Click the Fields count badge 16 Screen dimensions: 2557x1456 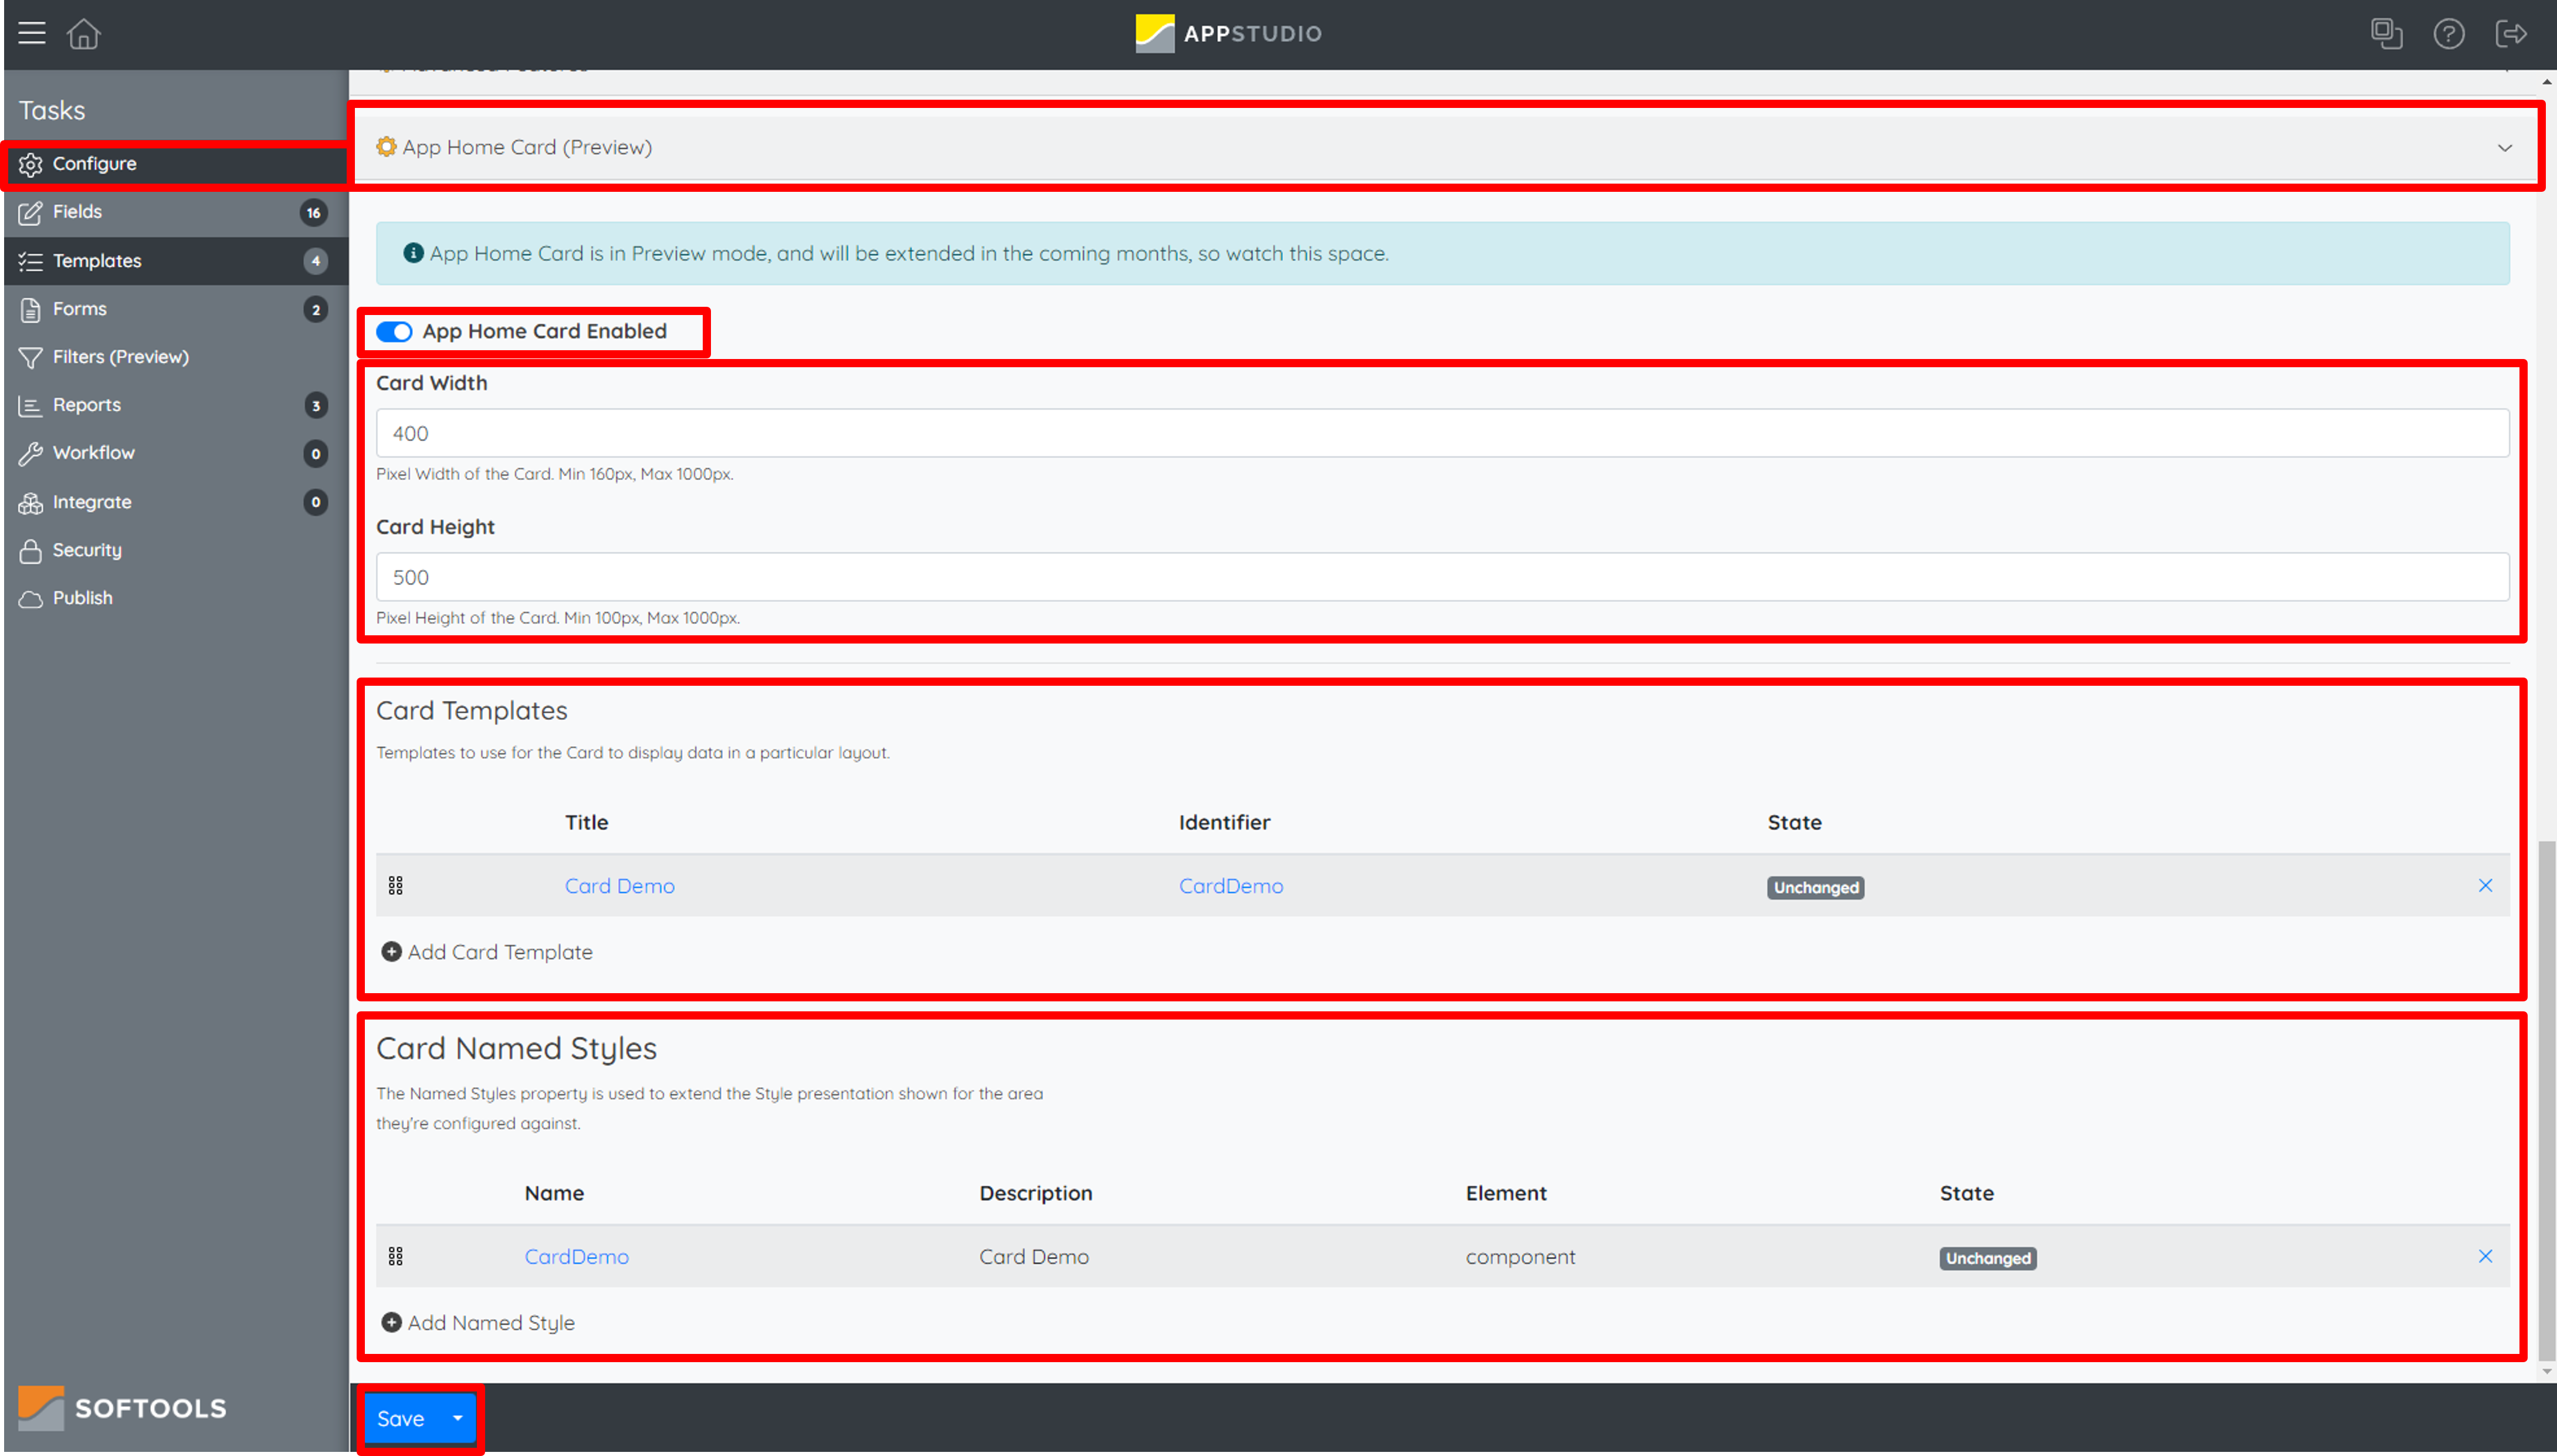(314, 212)
